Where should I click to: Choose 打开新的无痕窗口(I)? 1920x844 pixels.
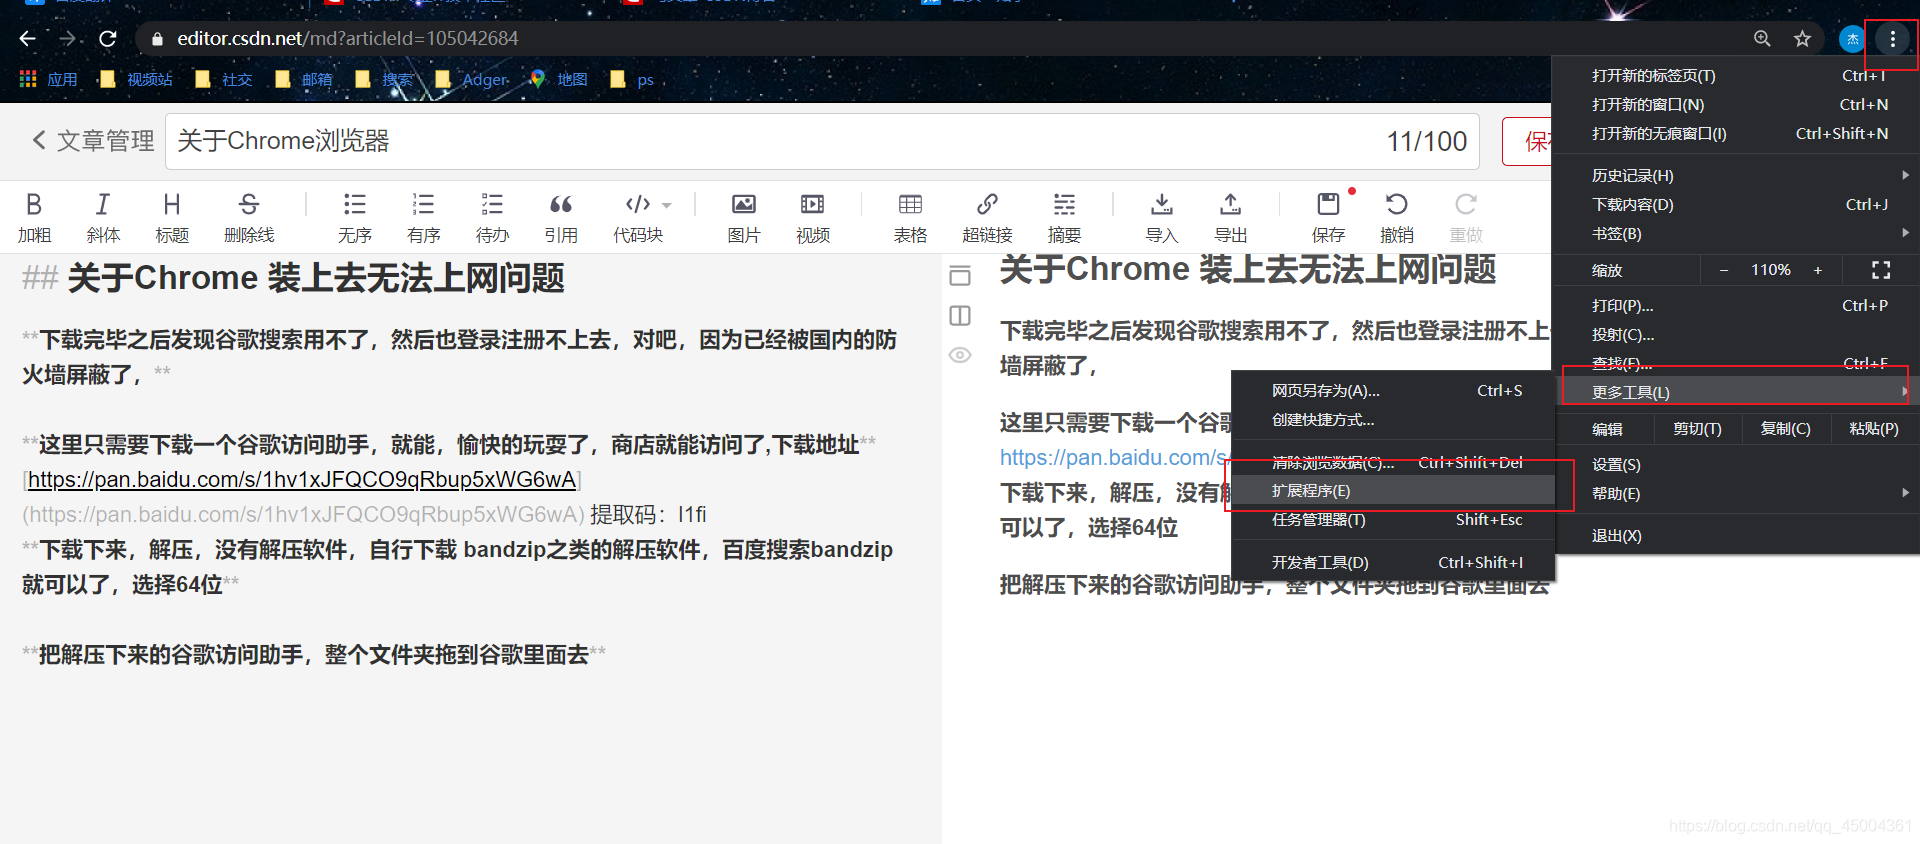point(1736,133)
